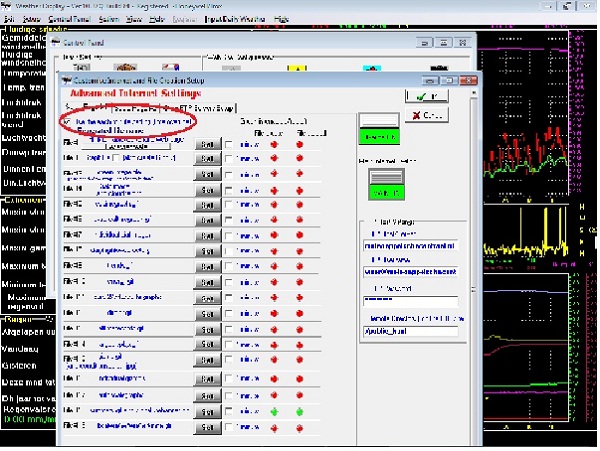Click the red upload indicator for File #12
This screenshot has width=600, height=451.
[300, 314]
